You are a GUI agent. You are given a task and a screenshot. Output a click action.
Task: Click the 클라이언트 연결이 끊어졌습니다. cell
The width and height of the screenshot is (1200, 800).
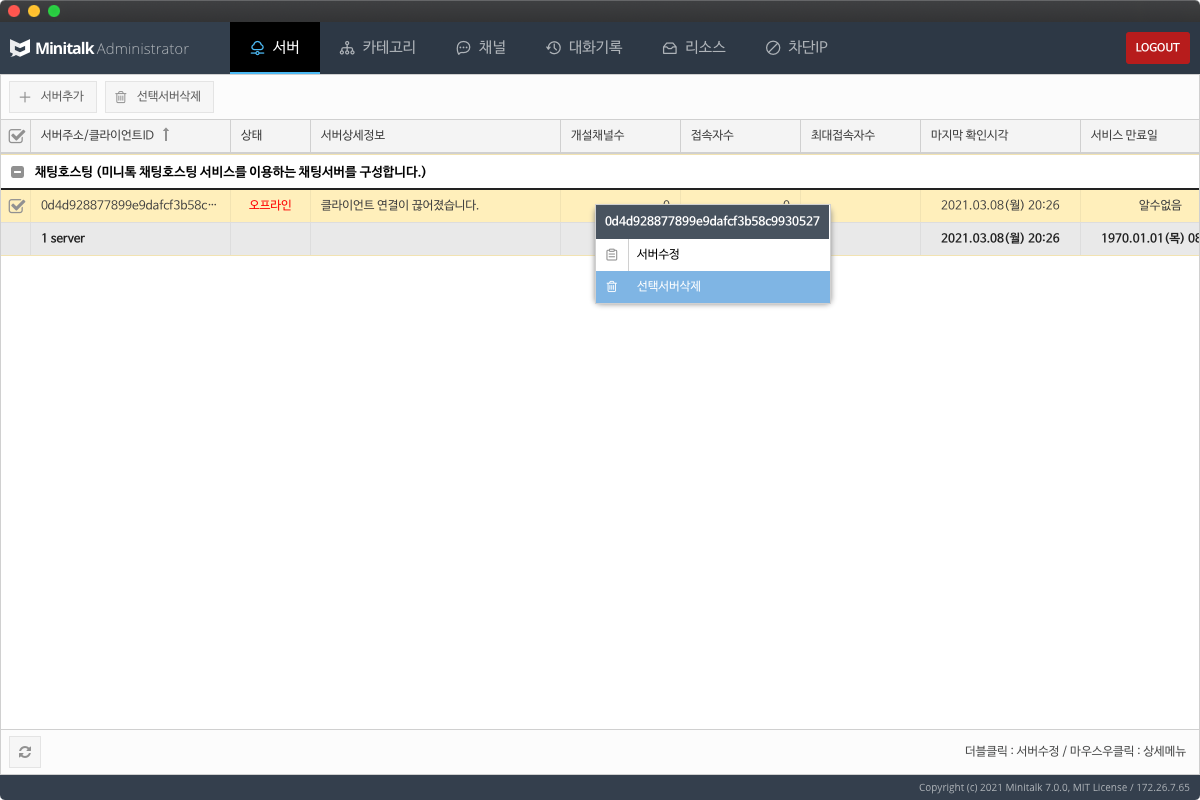[435, 205]
